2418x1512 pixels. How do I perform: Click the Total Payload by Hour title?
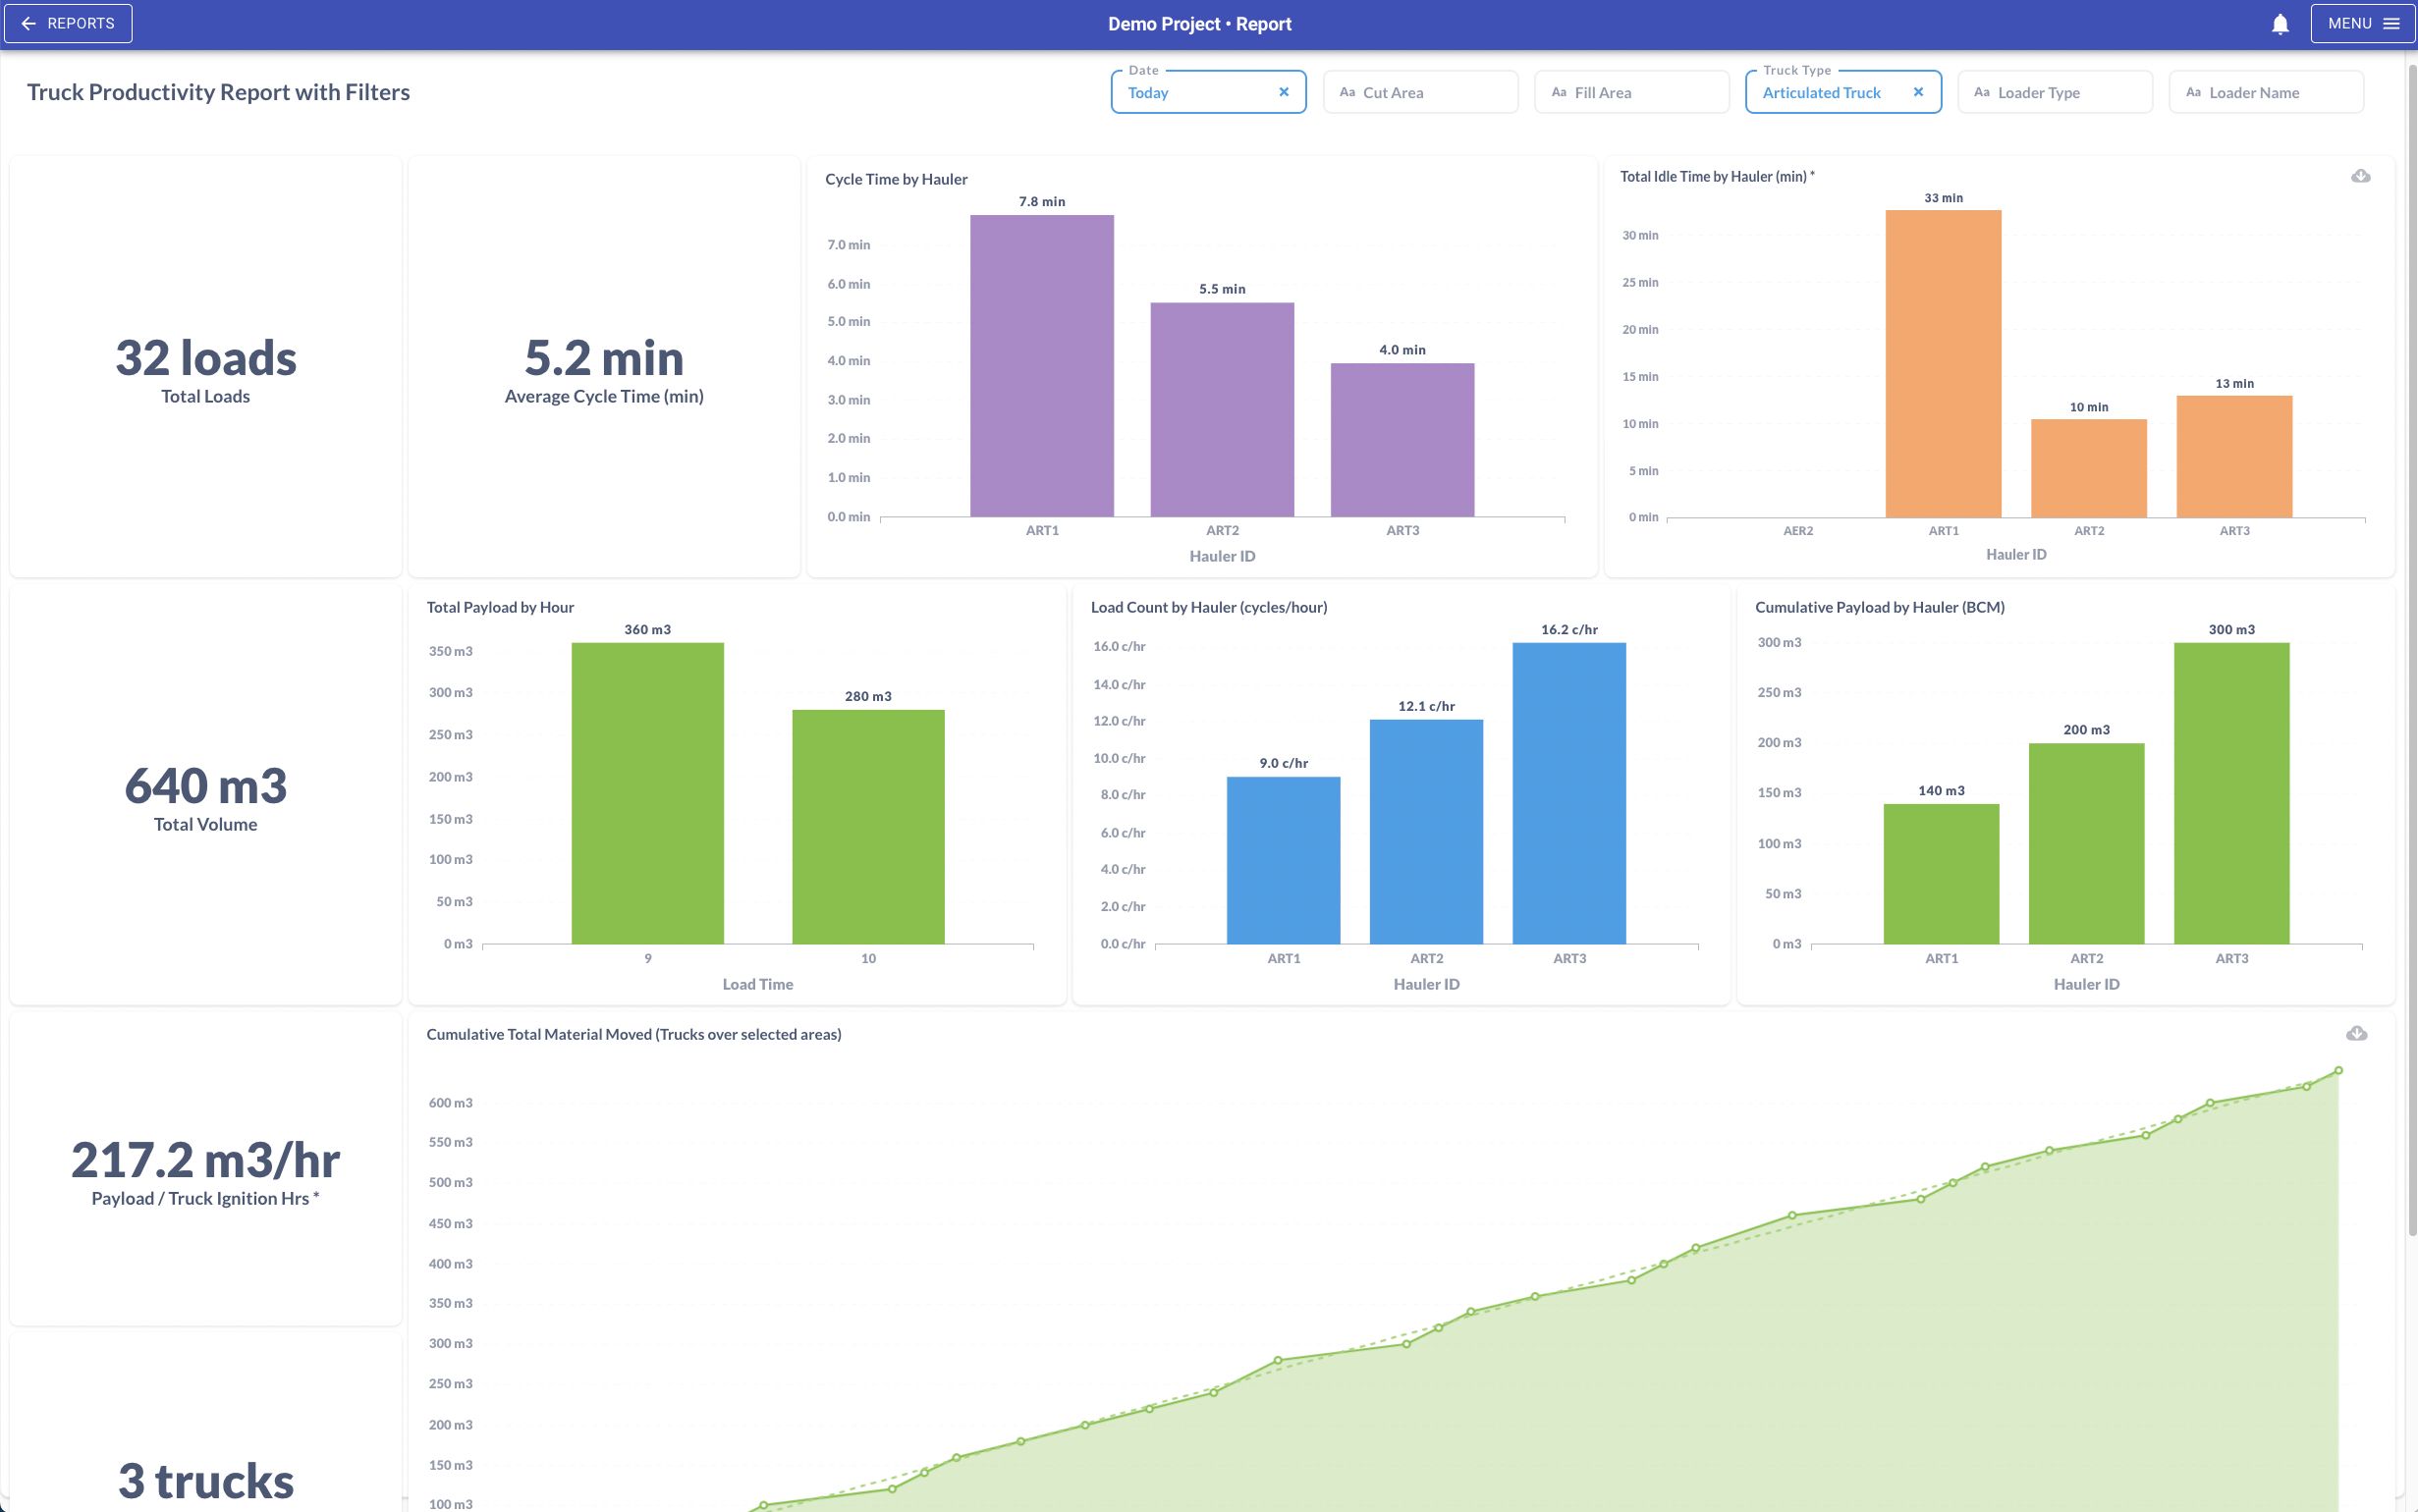coord(500,607)
